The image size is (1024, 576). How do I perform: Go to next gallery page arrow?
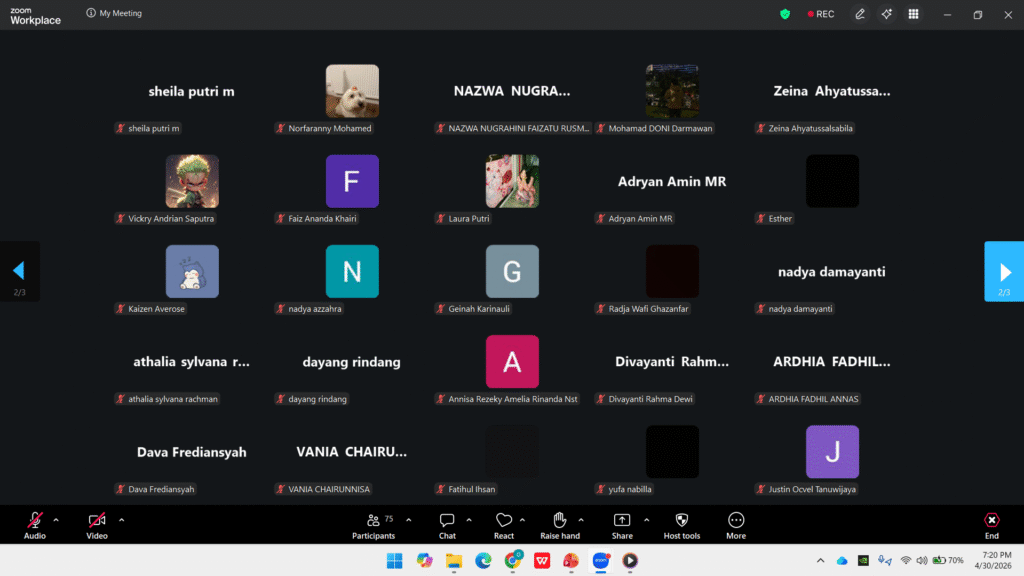(1004, 271)
